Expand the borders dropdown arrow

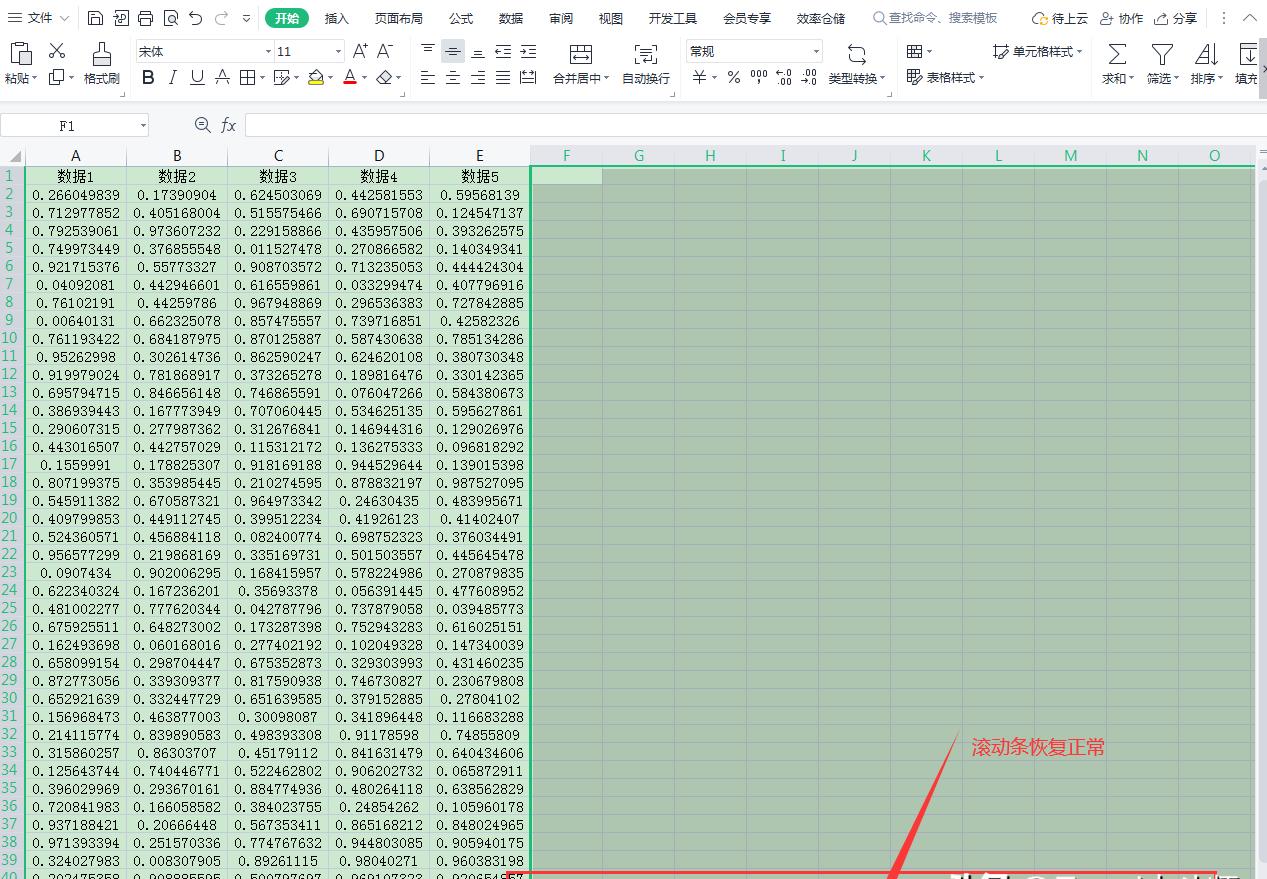tap(260, 77)
